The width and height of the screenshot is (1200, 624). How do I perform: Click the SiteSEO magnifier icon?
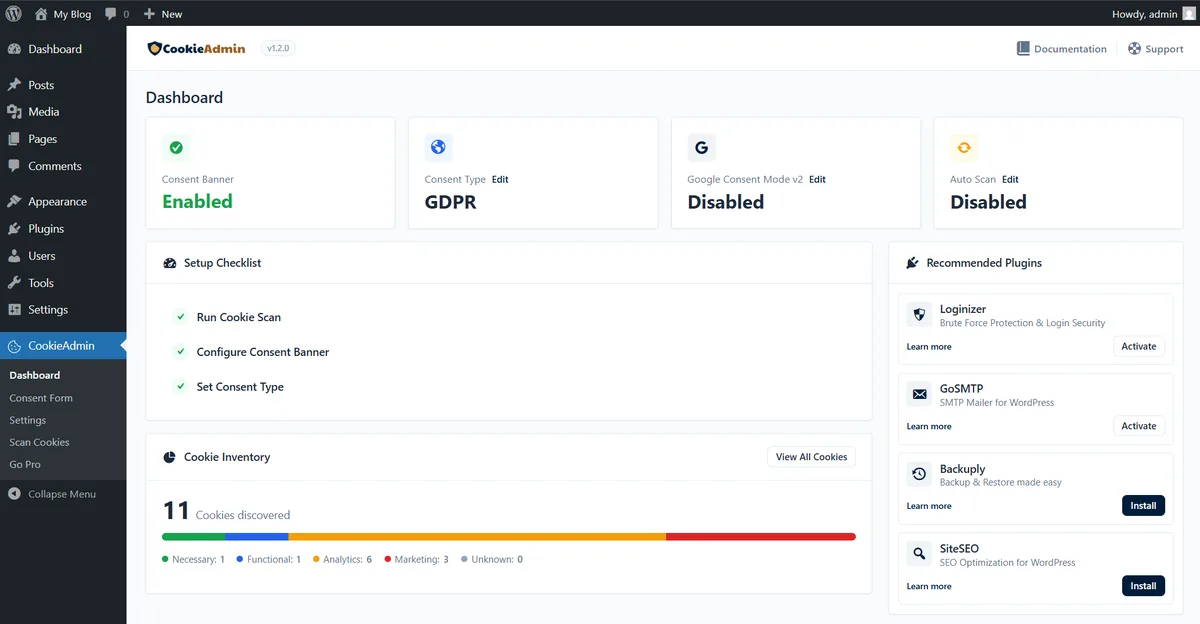point(919,554)
